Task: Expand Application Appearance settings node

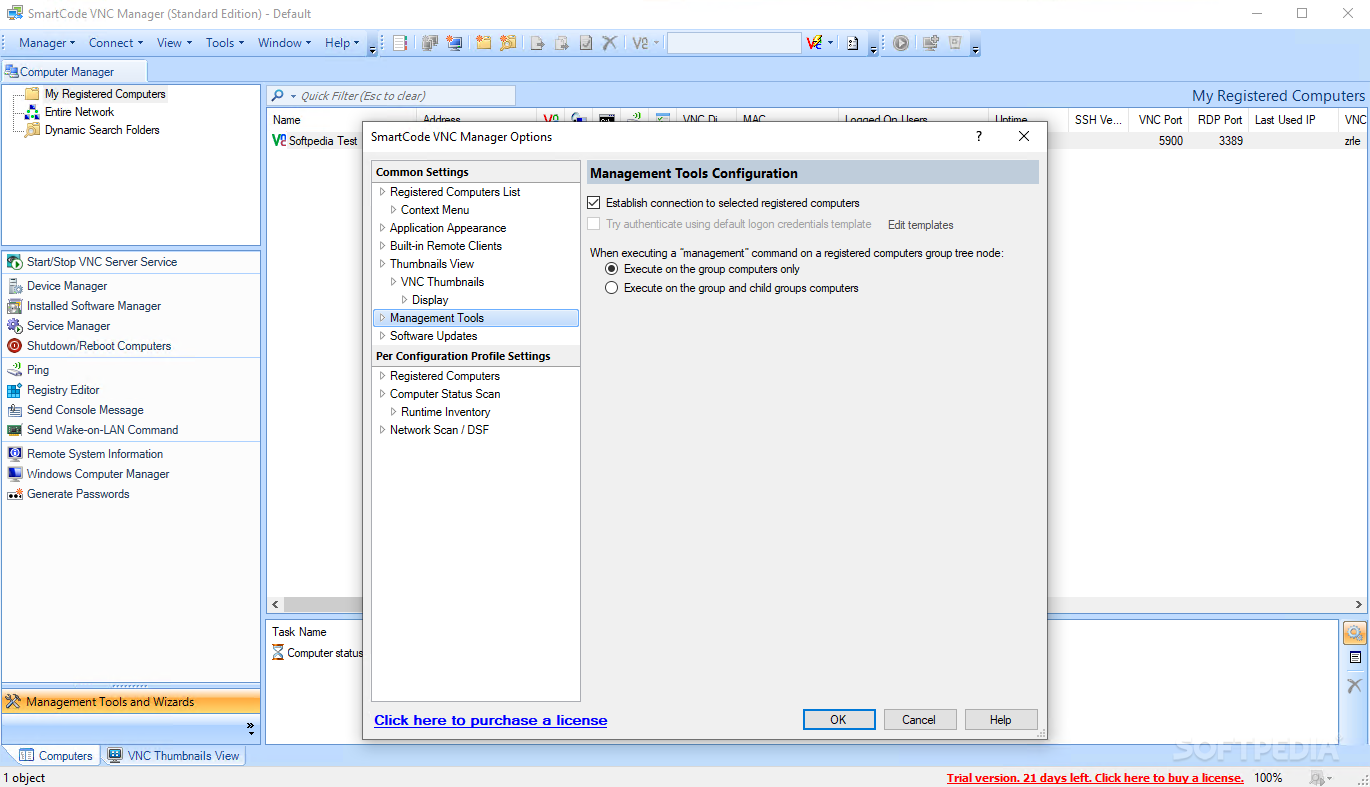Action: point(382,228)
